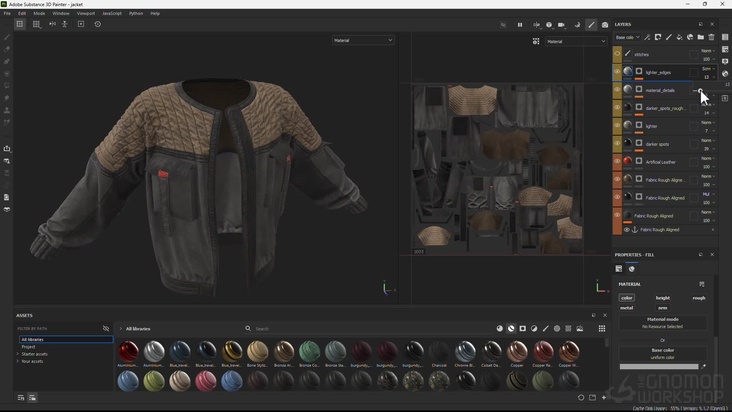The height and width of the screenshot is (412, 732).
Task: Click the Painting mode brush icon at top right
Action: click(591, 25)
